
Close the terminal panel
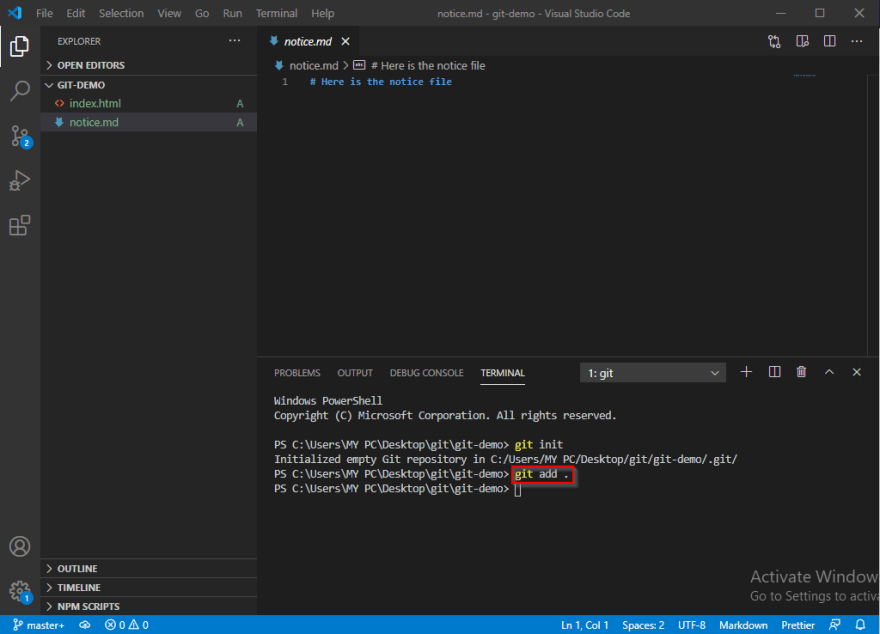(856, 372)
